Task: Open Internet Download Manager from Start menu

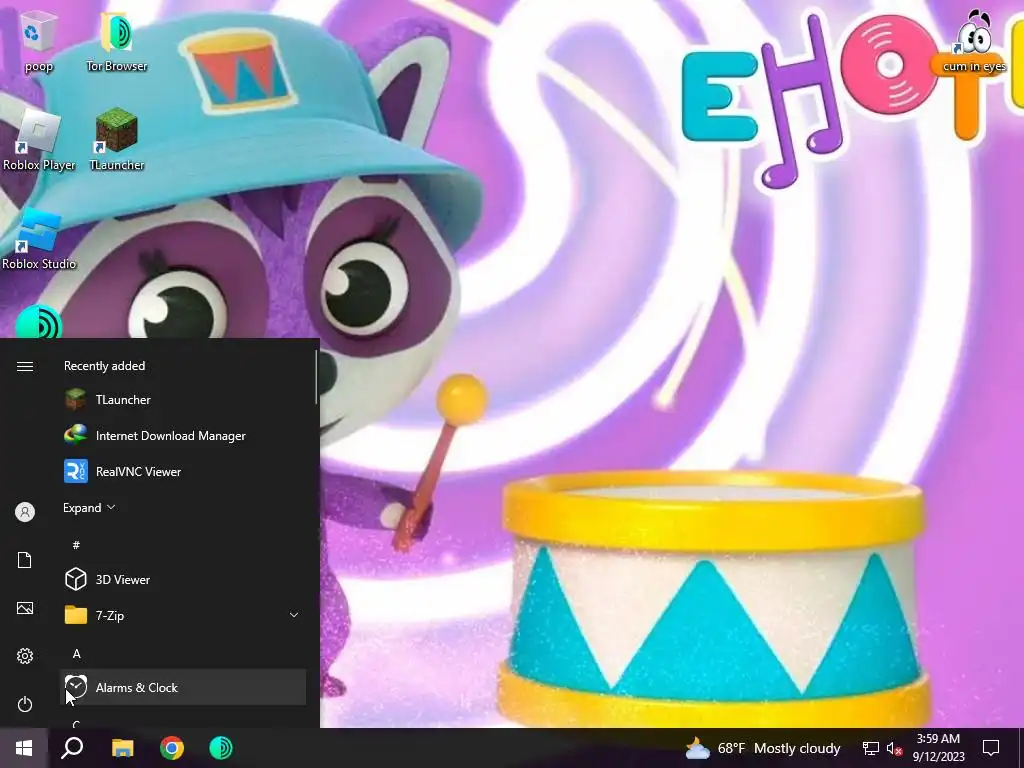Action: click(183, 436)
